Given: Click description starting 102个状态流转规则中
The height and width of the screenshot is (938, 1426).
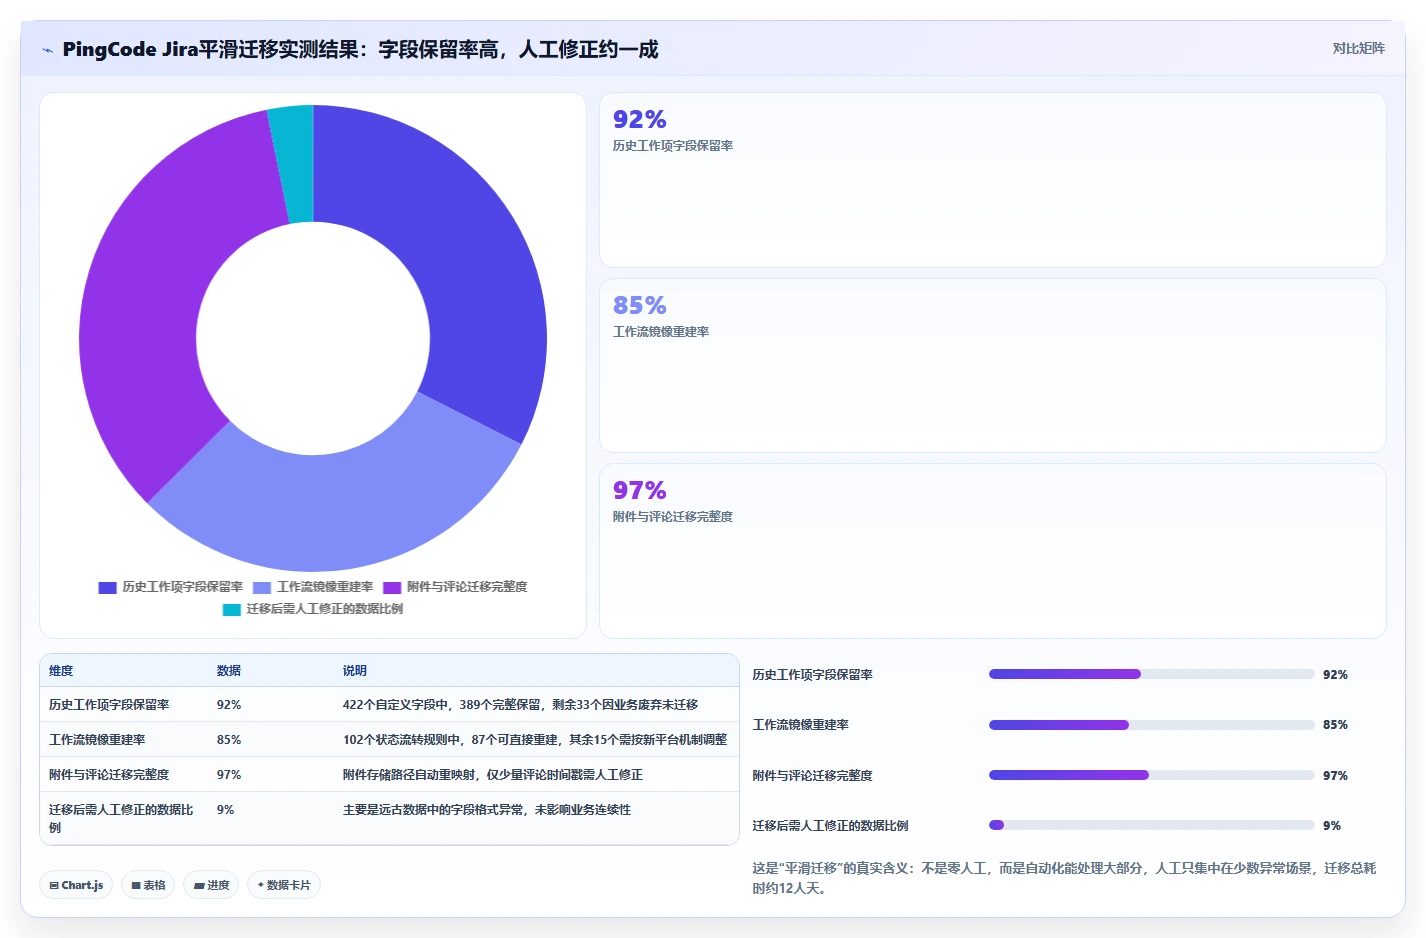Looking at the screenshot, I should click(535, 740).
